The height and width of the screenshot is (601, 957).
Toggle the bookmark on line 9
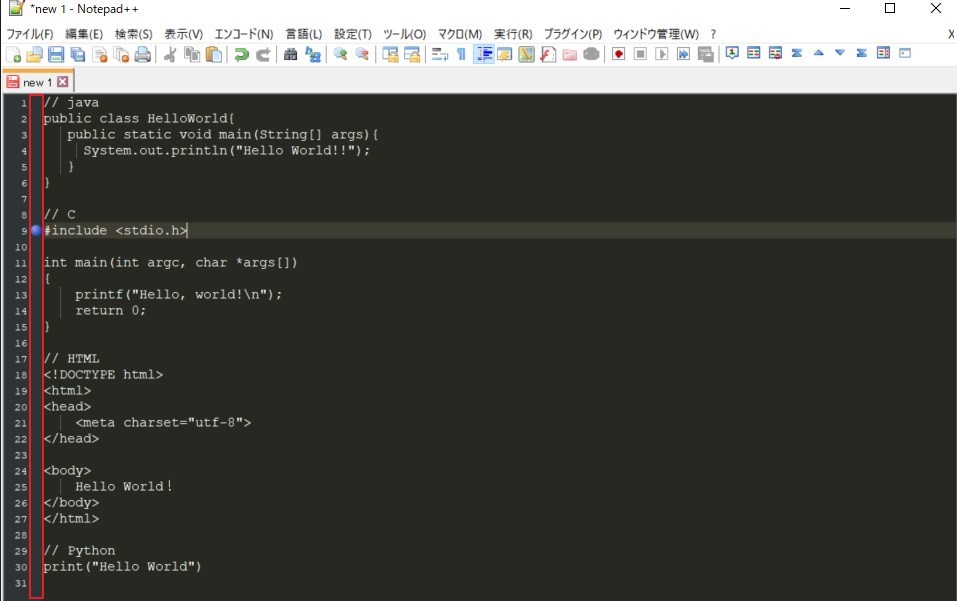point(36,231)
